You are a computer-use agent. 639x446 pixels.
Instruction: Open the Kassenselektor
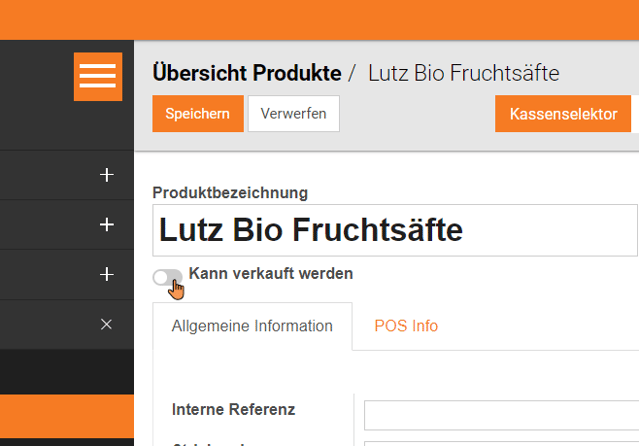pyautogui.click(x=563, y=114)
